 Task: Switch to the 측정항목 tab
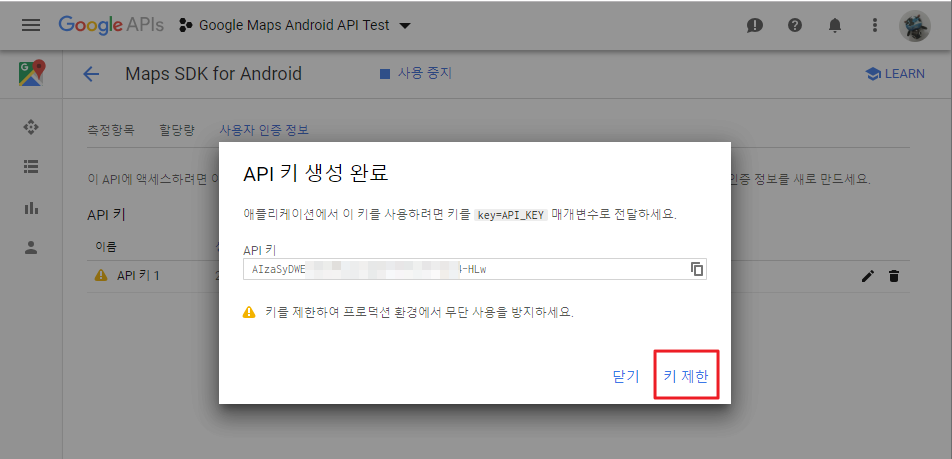pos(111,130)
